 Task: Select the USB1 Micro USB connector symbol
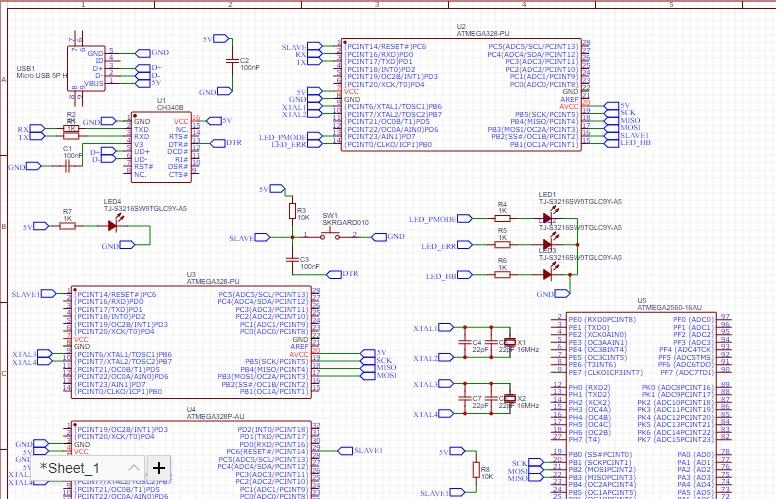(86, 69)
